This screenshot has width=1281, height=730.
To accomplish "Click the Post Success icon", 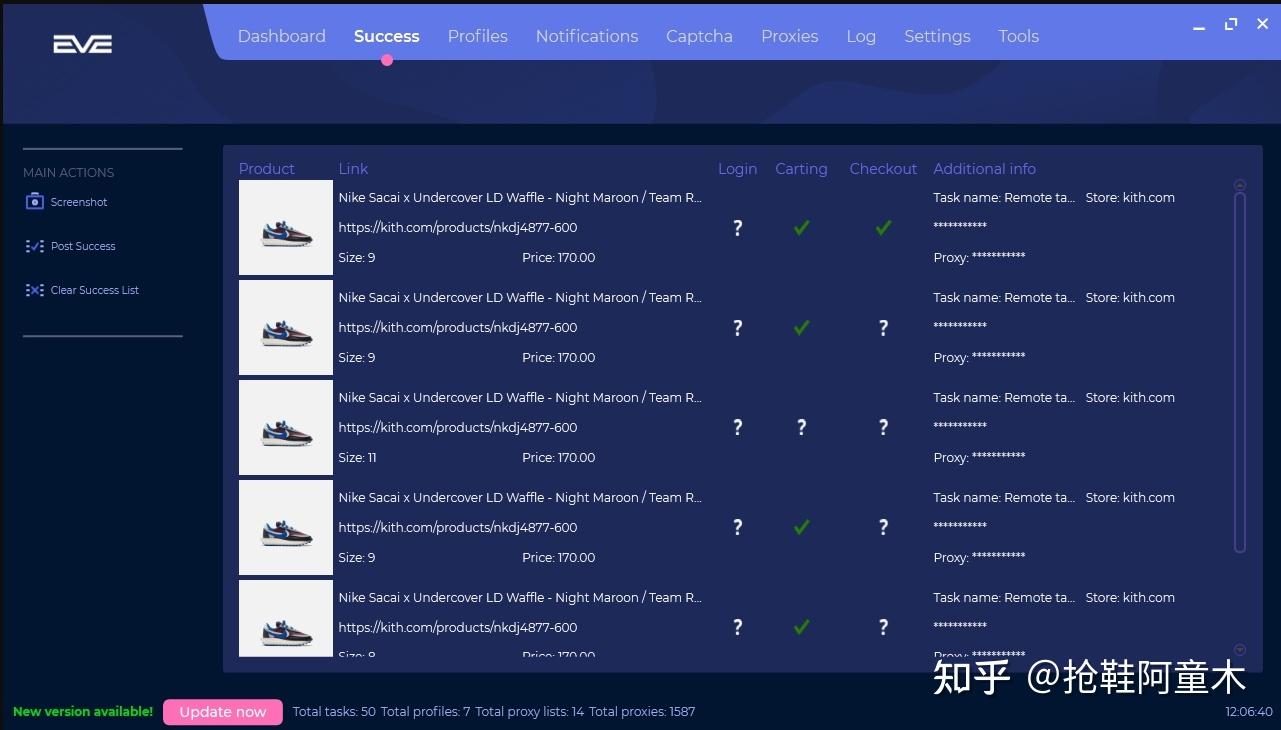I will coord(34,246).
